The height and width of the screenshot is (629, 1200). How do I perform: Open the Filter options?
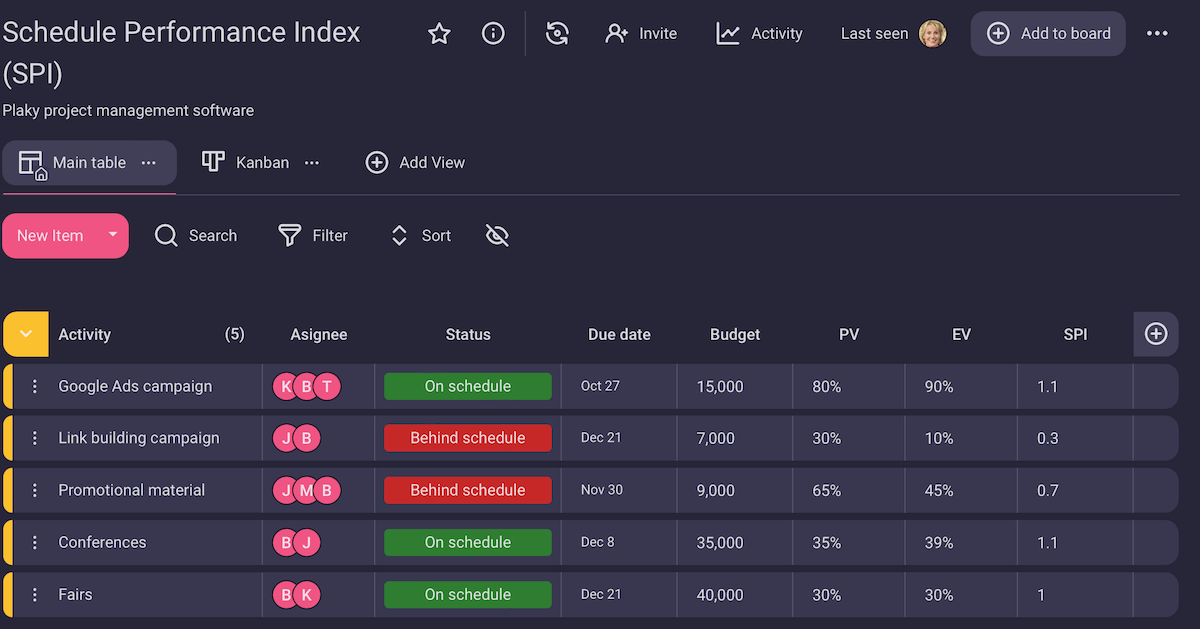313,236
